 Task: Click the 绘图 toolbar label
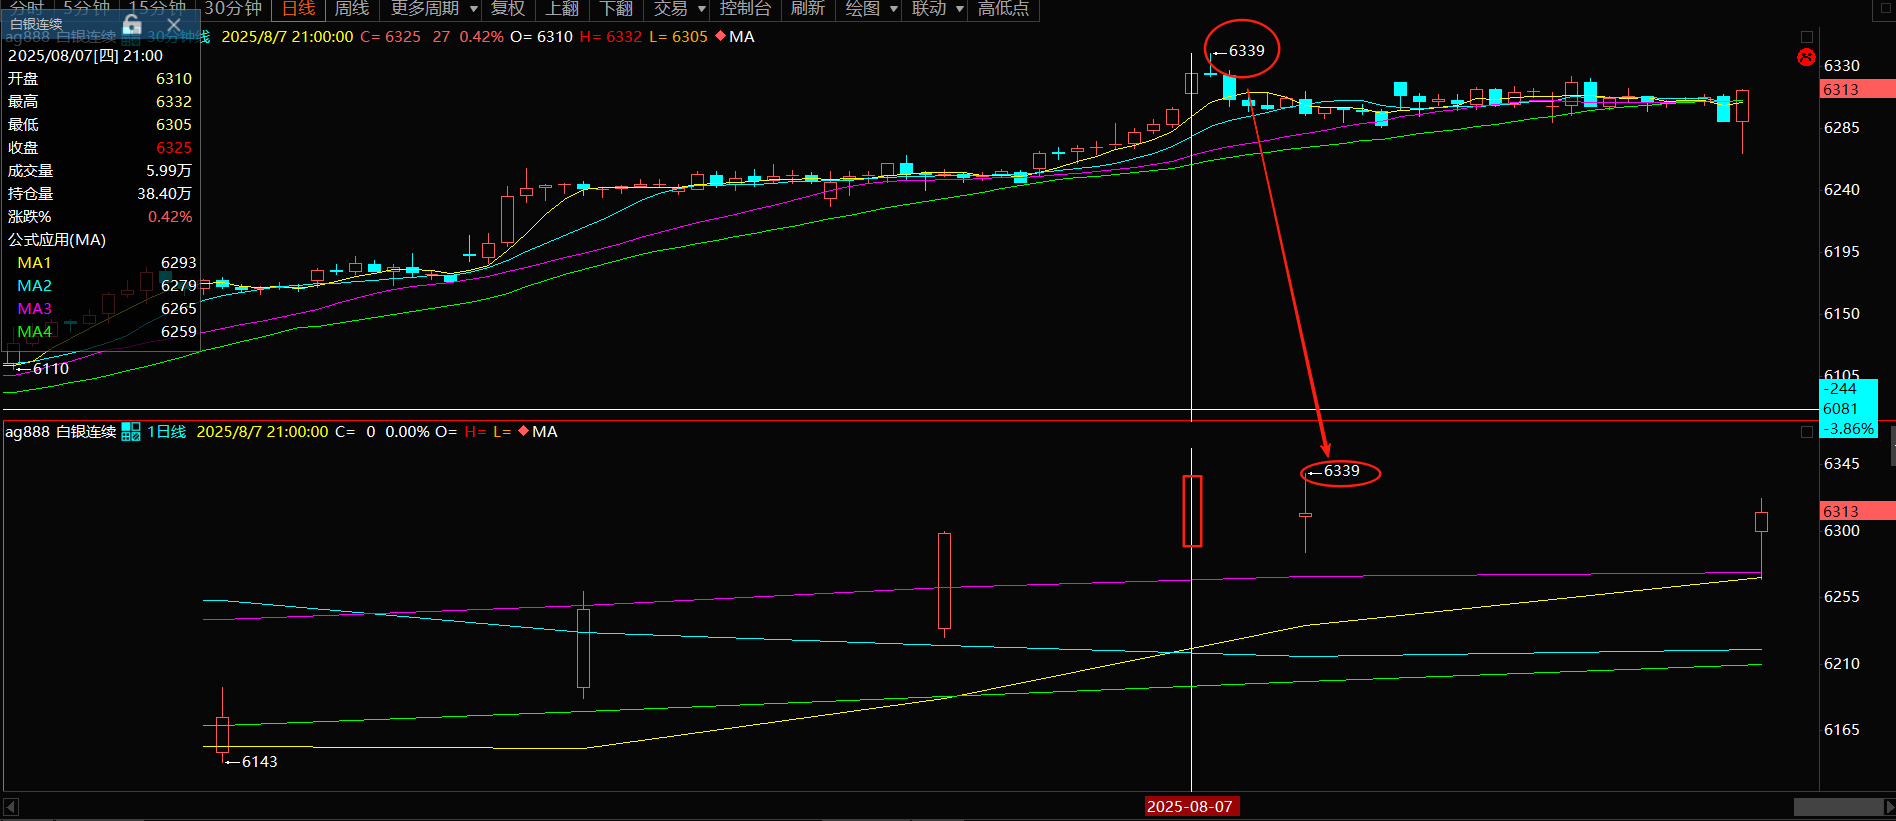click(x=862, y=9)
